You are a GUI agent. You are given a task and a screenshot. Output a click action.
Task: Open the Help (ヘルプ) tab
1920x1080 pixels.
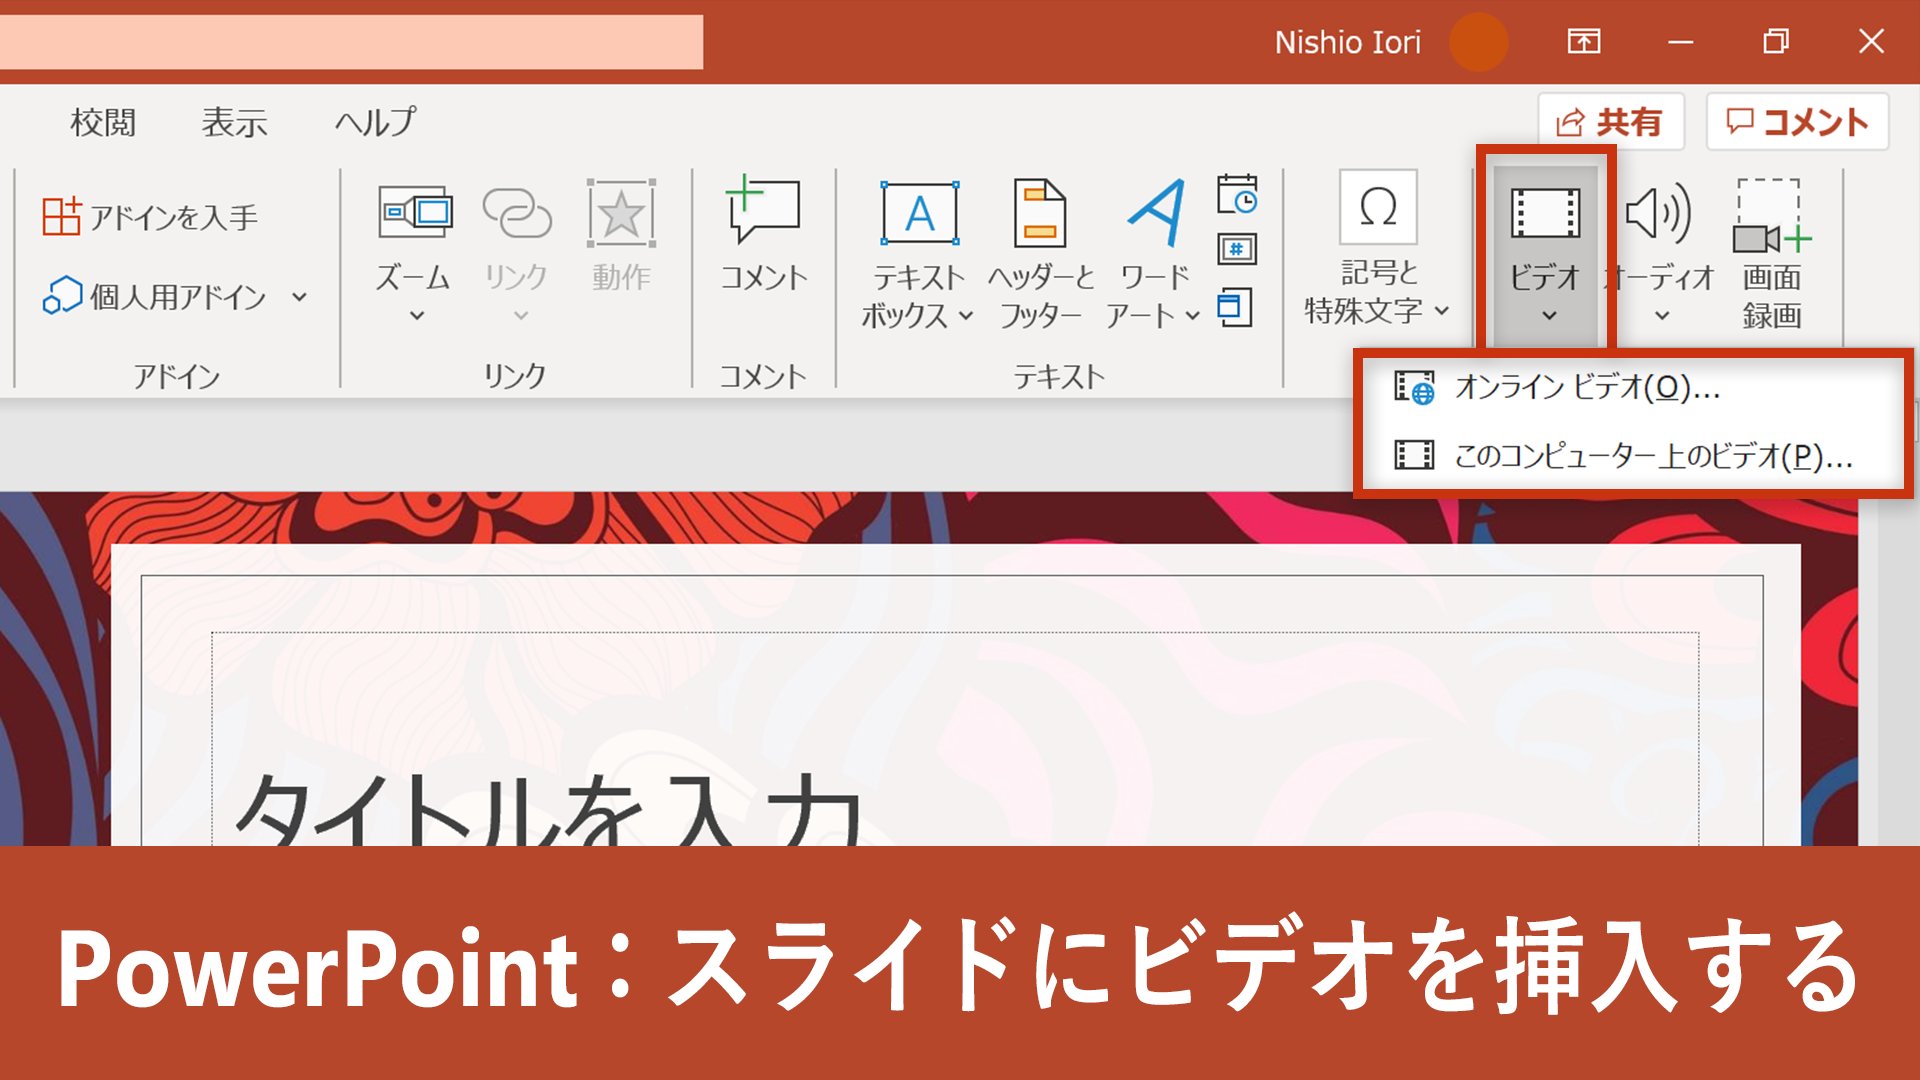coord(375,122)
